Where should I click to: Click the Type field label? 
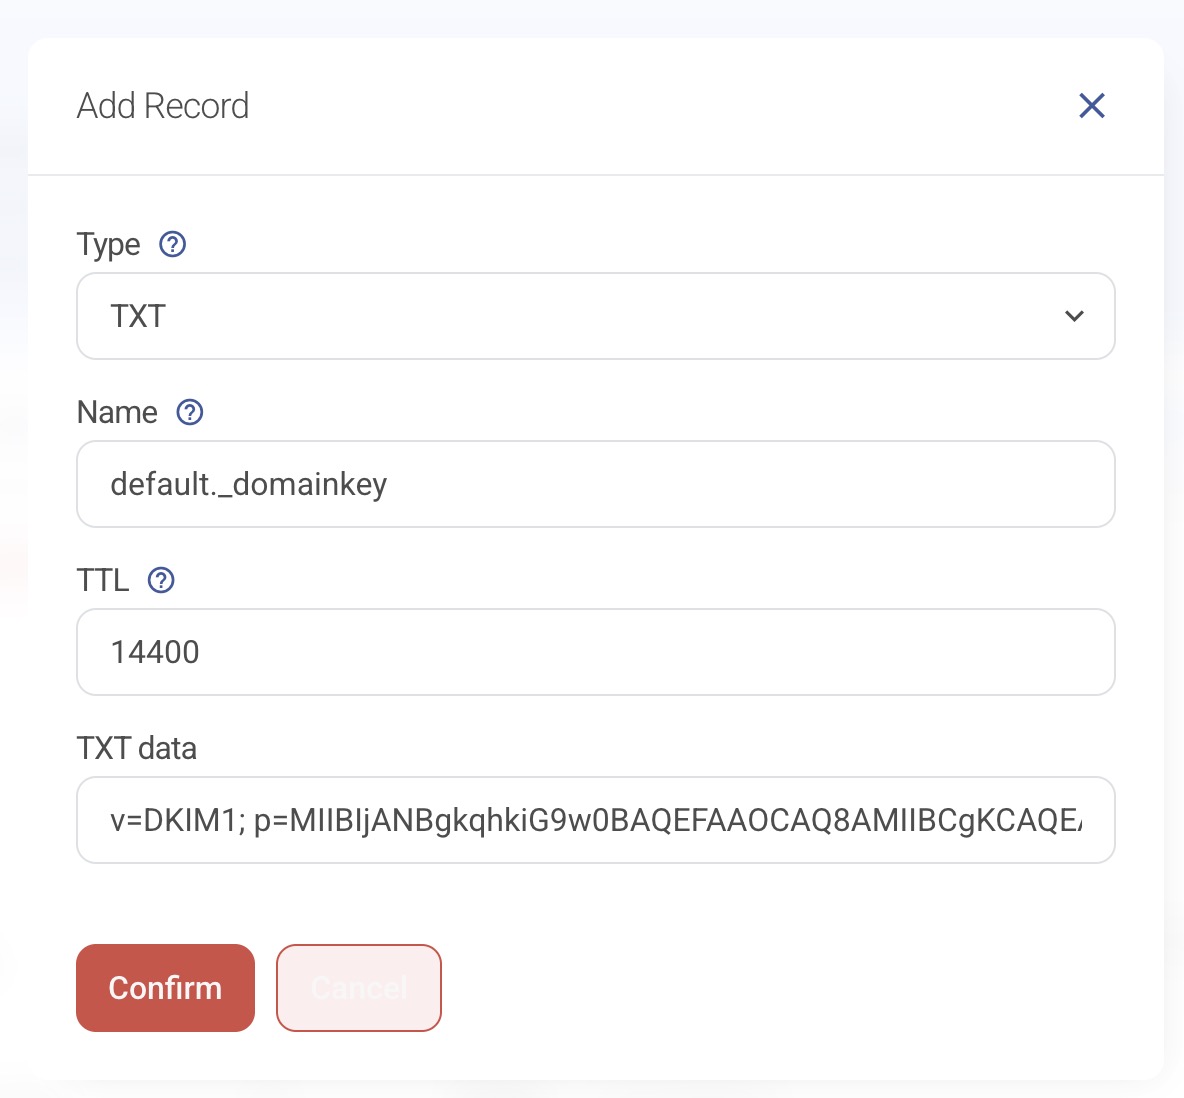click(109, 244)
